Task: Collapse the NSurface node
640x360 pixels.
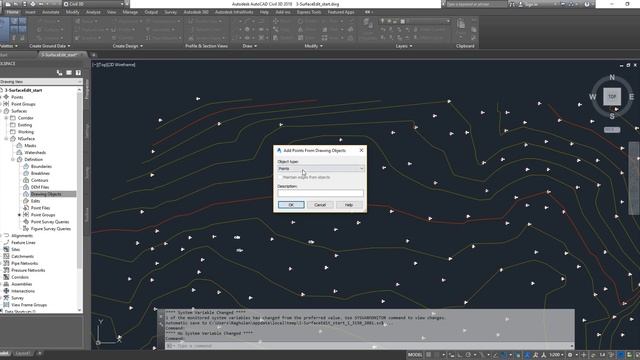Action: pyautogui.click(x=7, y=139)
